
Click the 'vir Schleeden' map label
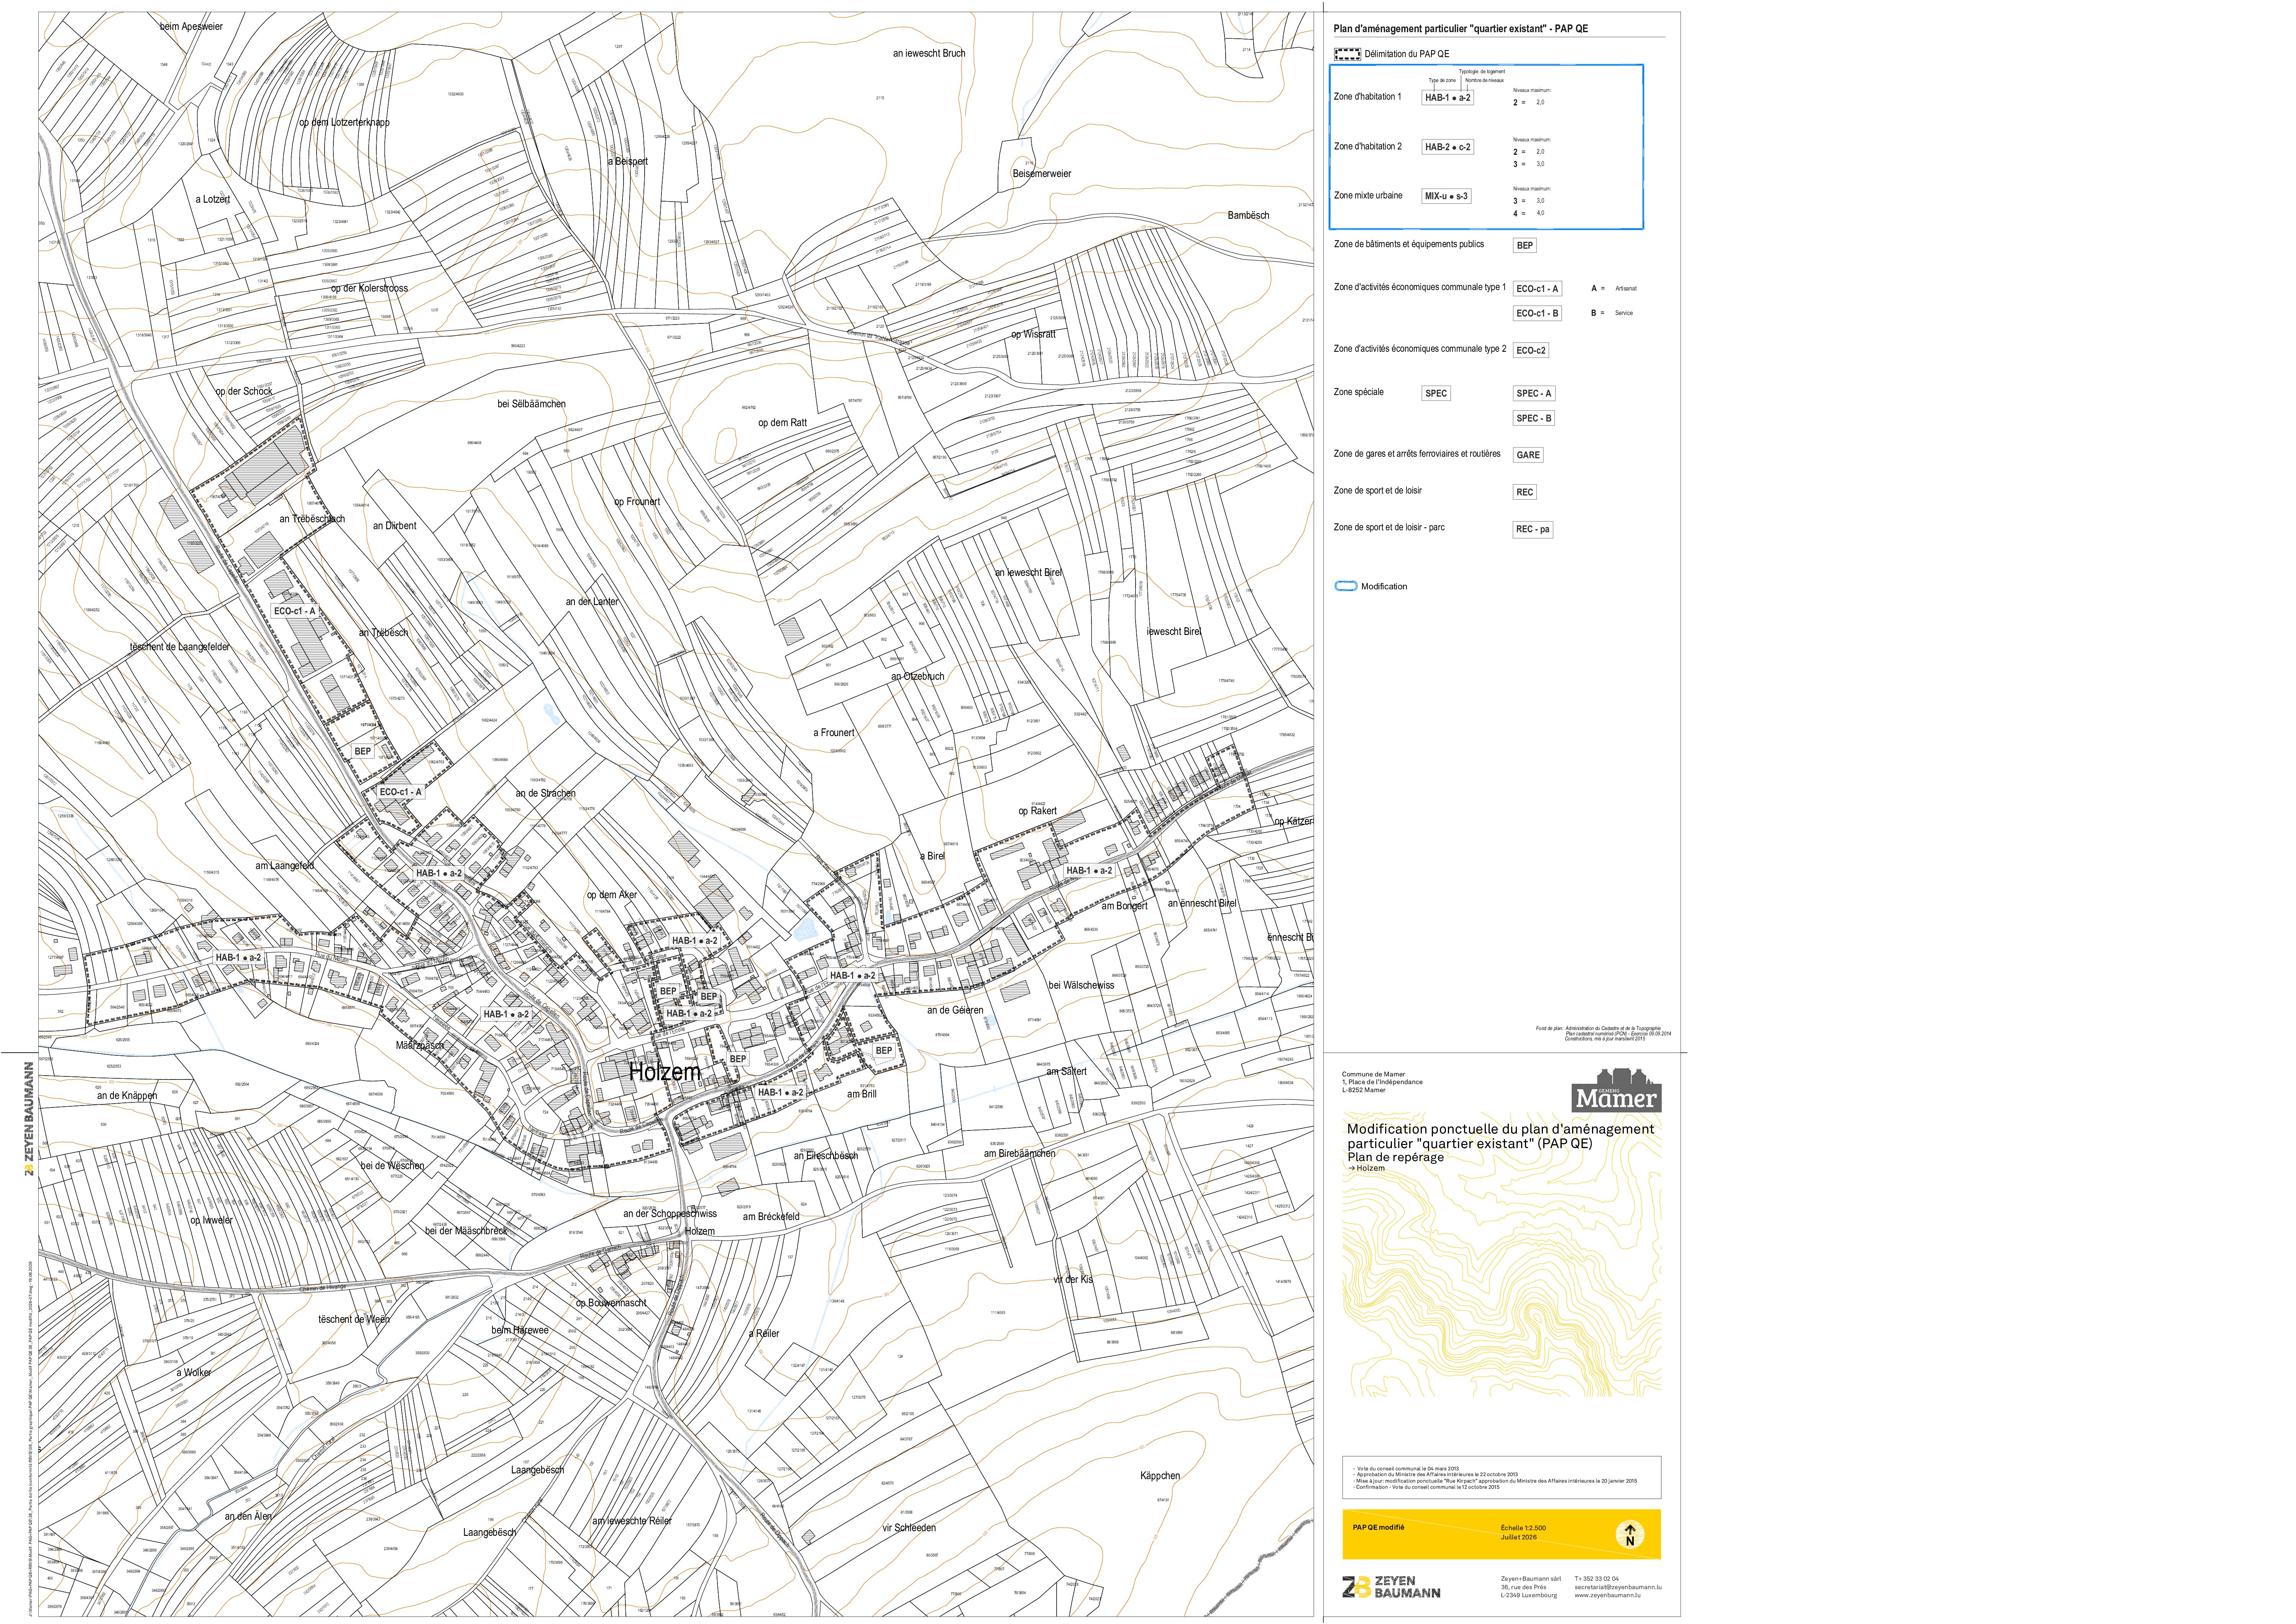[x=909, y=1528]
